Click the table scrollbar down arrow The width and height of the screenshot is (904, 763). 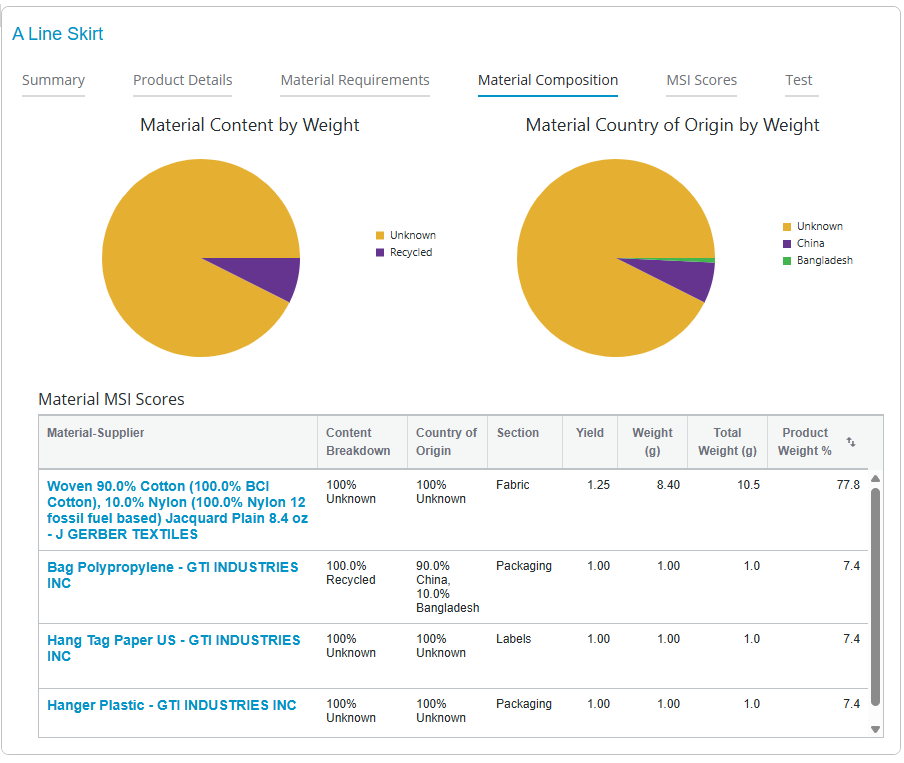click(x=876, y=729)
